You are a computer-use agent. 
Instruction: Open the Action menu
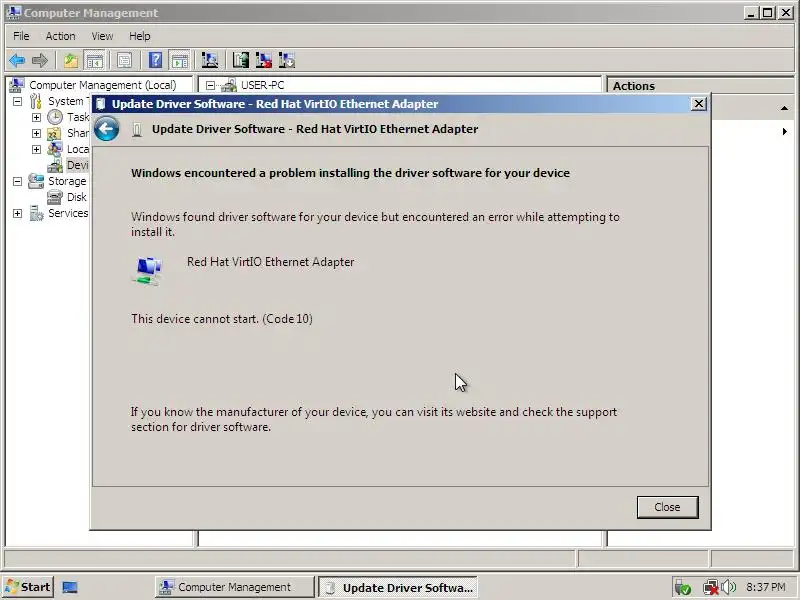(x=60, y=36)
